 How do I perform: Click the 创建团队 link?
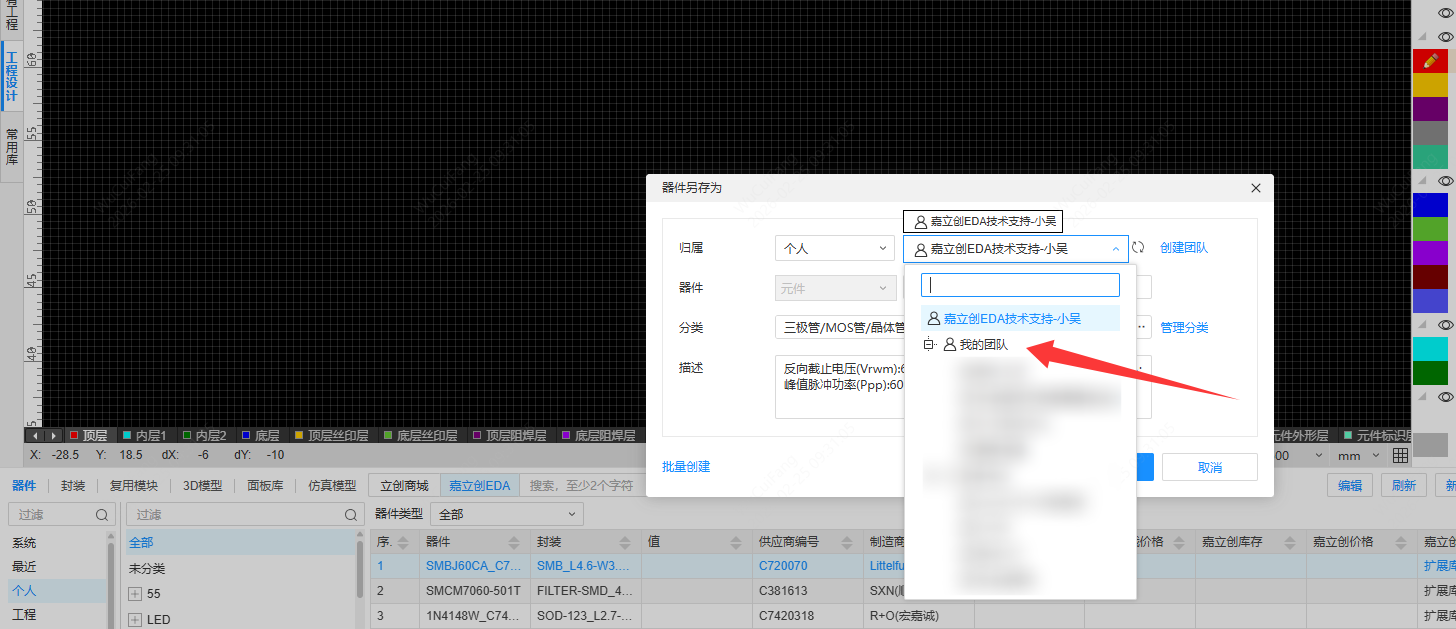[1184, 248]
